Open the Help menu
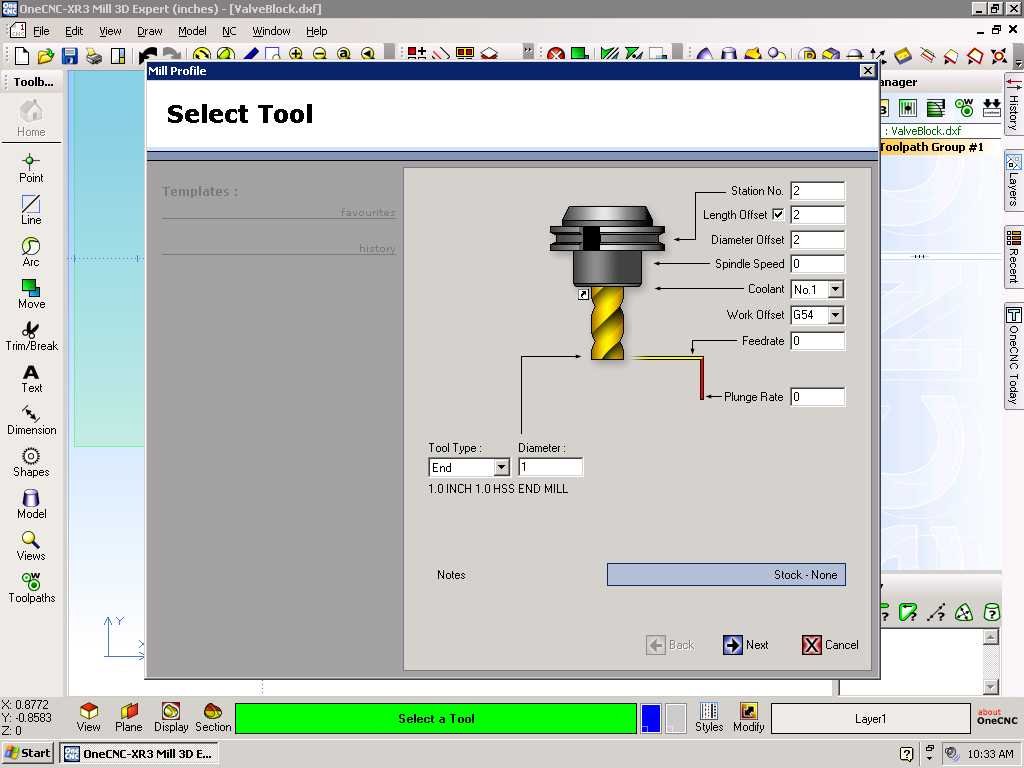The height and width of the screenshot is (768, 1024). pos(317,31)
